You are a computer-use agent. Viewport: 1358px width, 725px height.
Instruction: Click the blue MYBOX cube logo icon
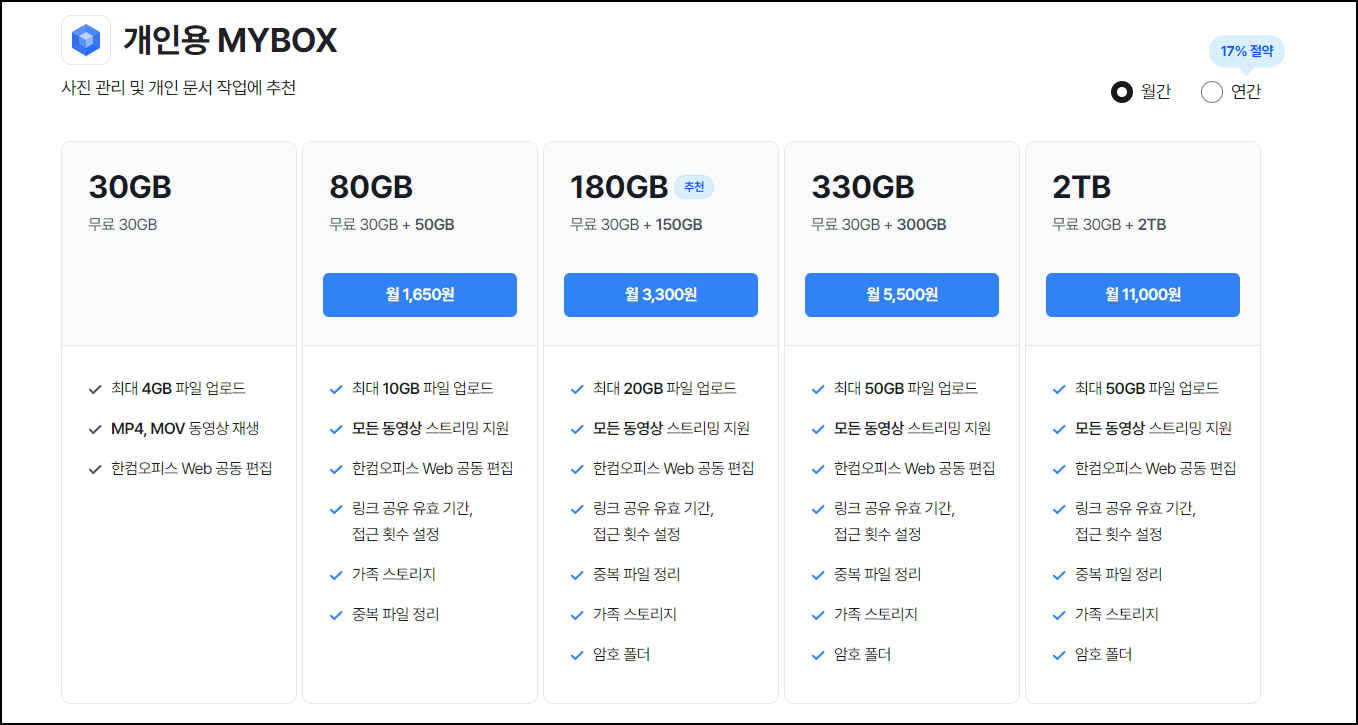pos(86,40)
